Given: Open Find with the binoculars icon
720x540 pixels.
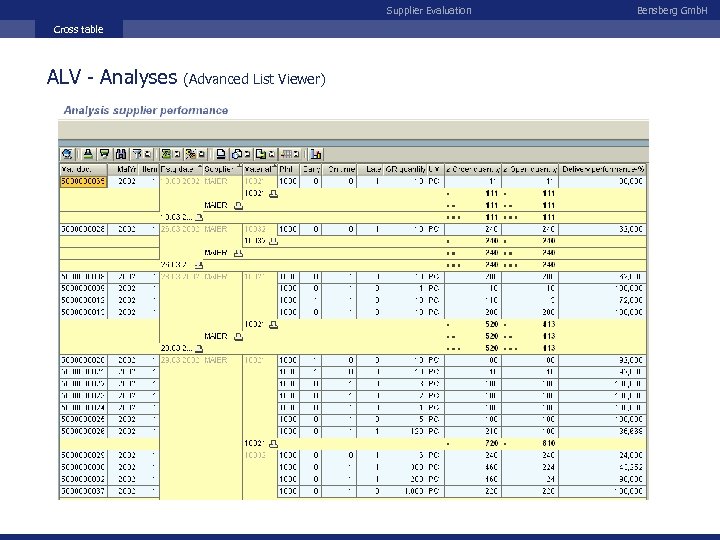Looking at the screenshot, I should pos(121,154).
